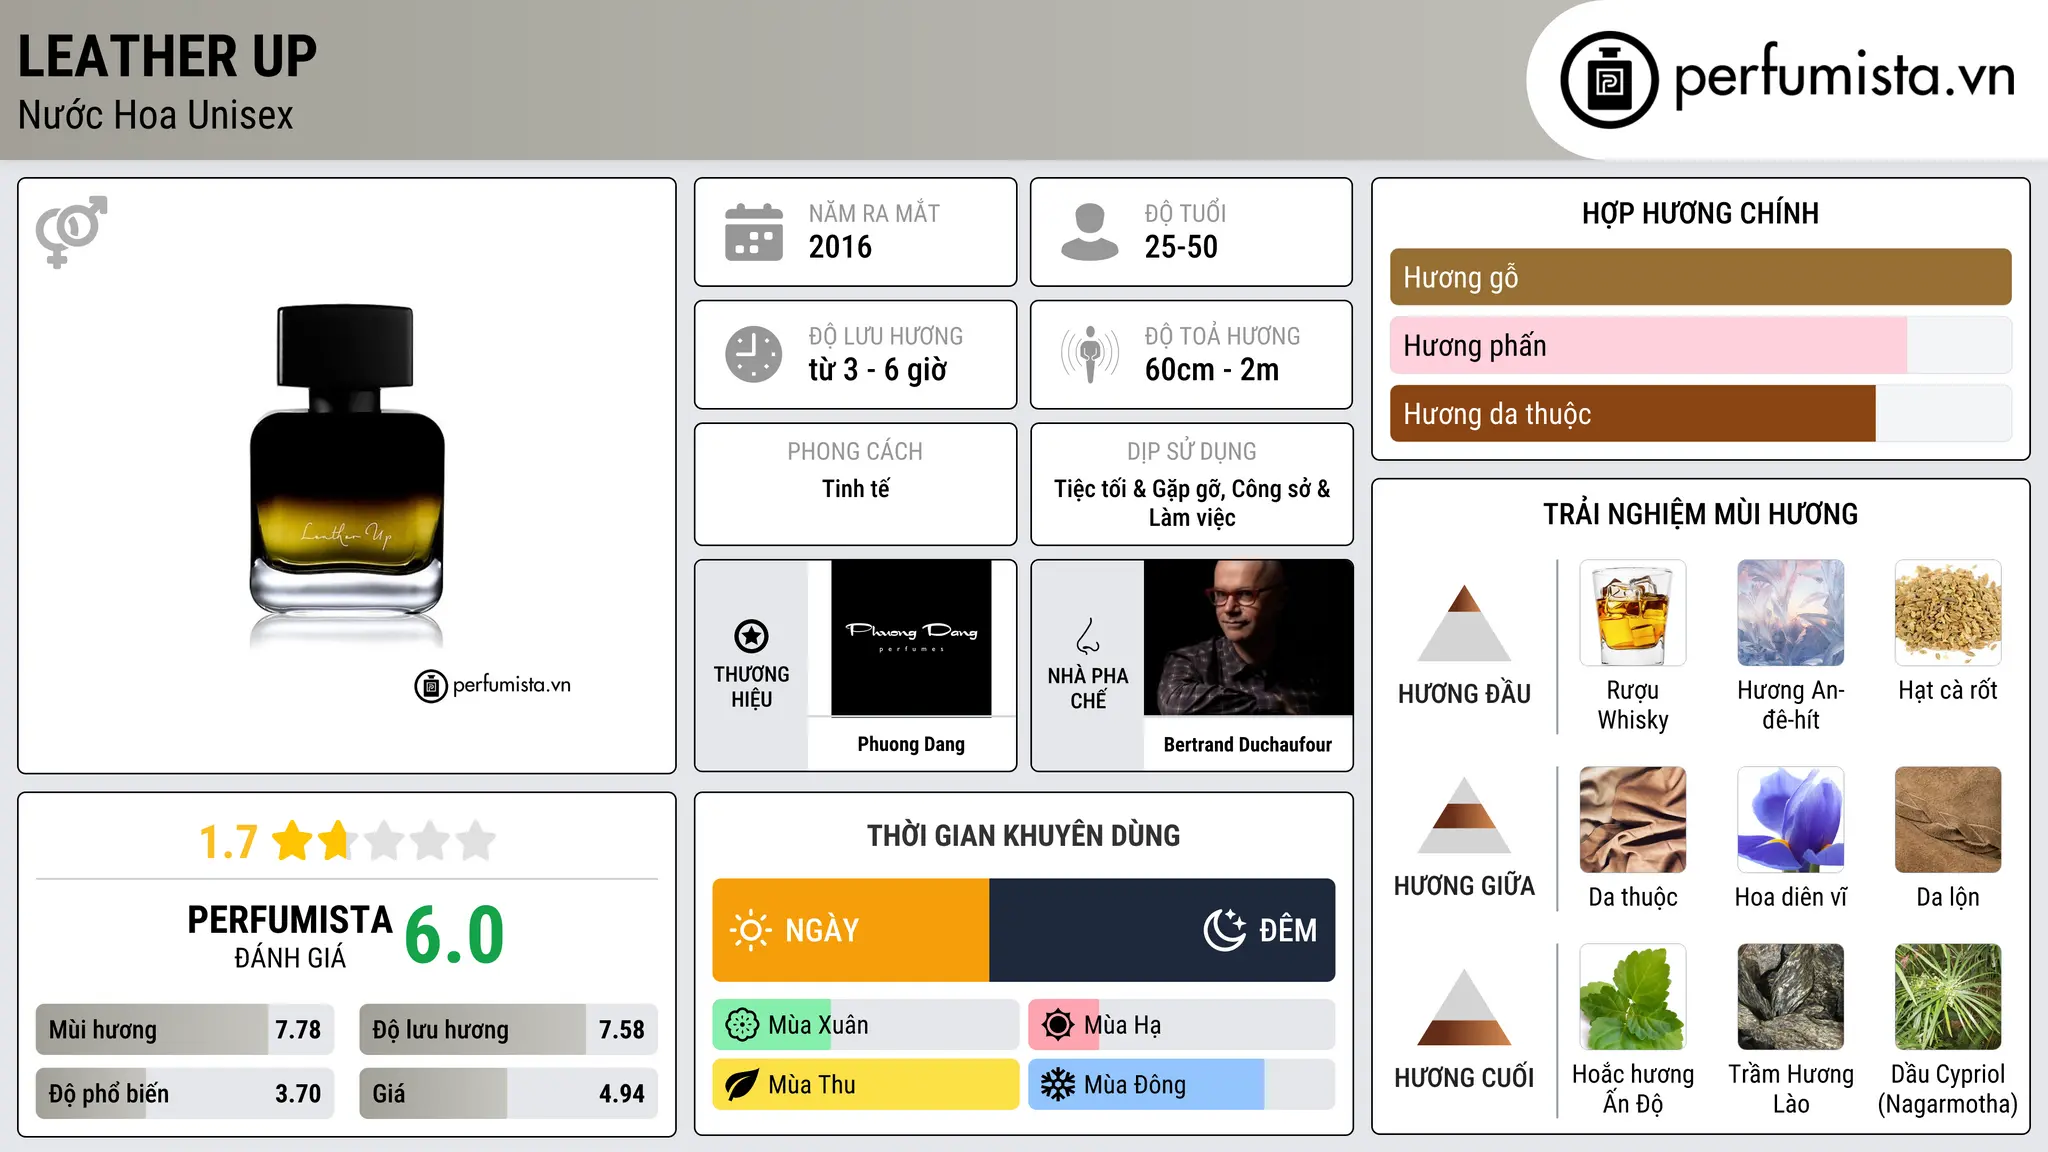This screenshot has width=2048, height=1152.
Task: Click the nose icon above Nhà pha chế
Action: pyautogui.click(x=1088, y=636)
